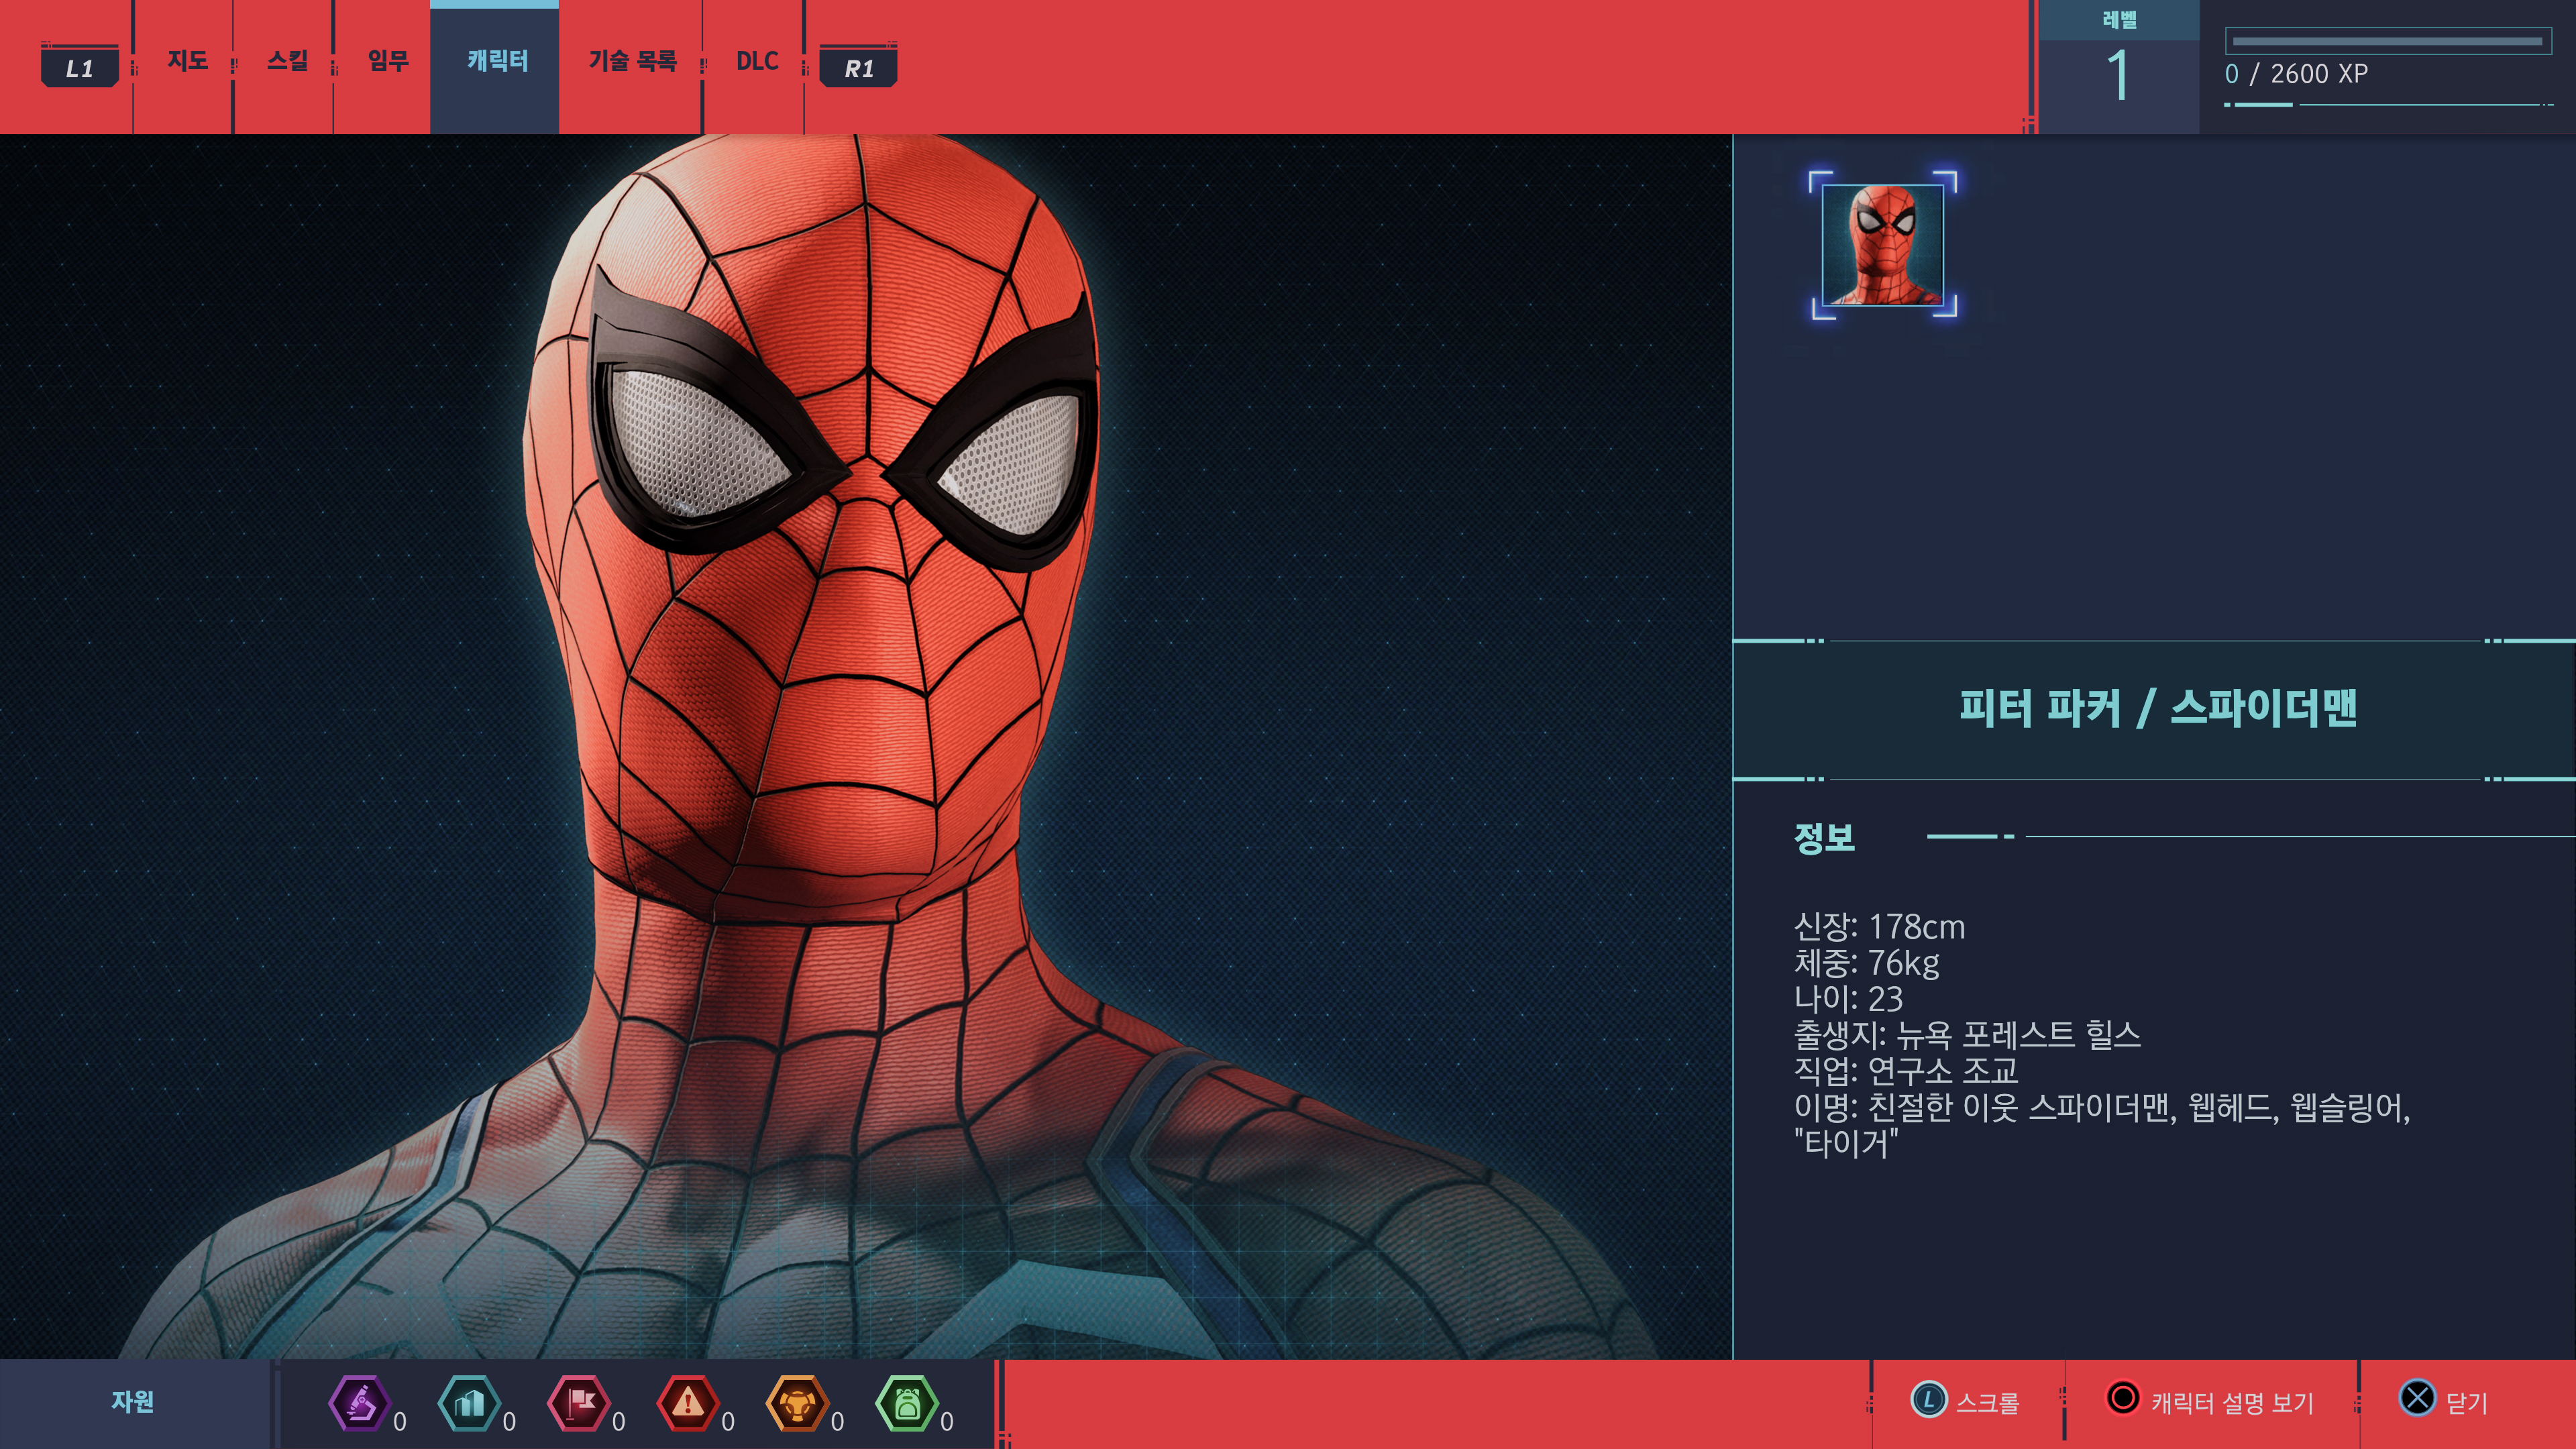The width and height of the screenshot is (2576, 1449).
Task: Click the orange challenge token icon
Action: coord(797,1404)
